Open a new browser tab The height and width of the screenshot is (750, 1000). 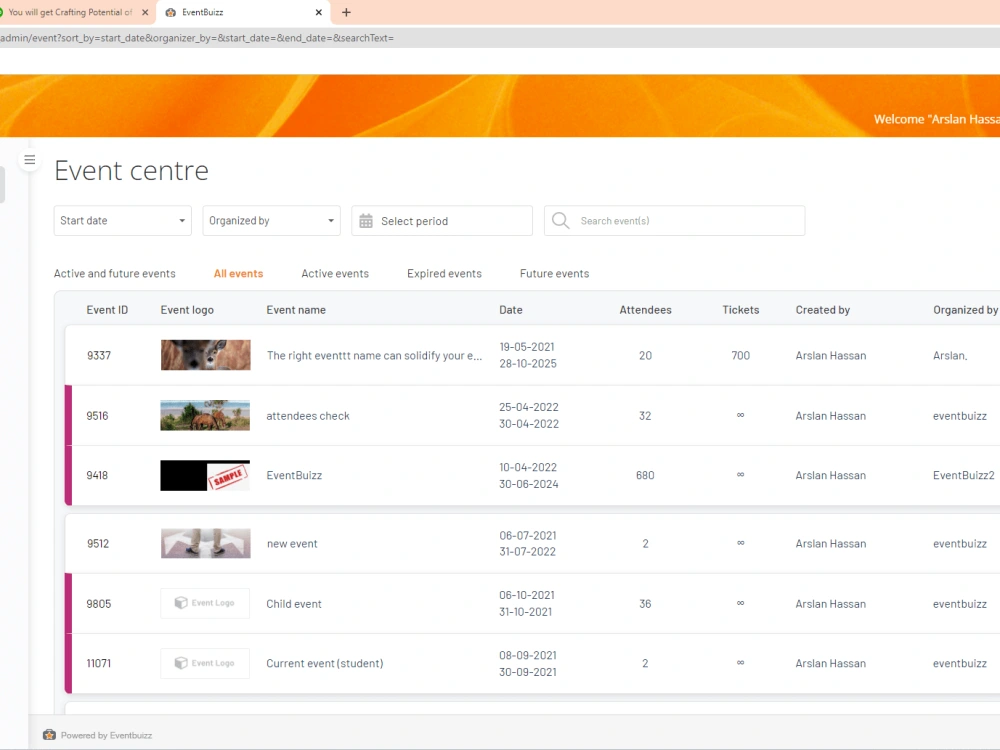[346, 12]
